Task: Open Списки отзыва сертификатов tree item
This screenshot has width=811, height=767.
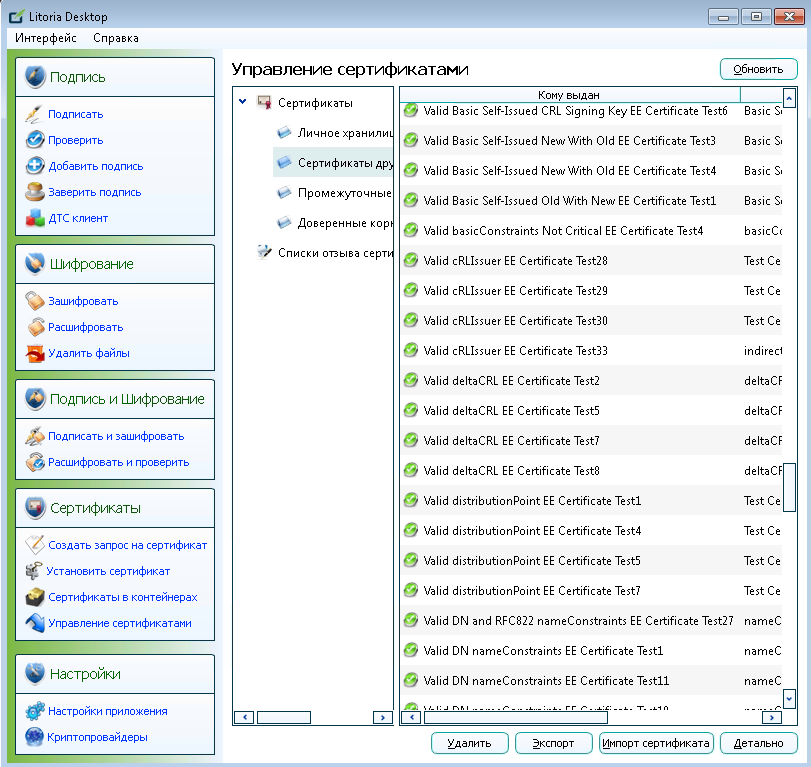Action: 332,253
